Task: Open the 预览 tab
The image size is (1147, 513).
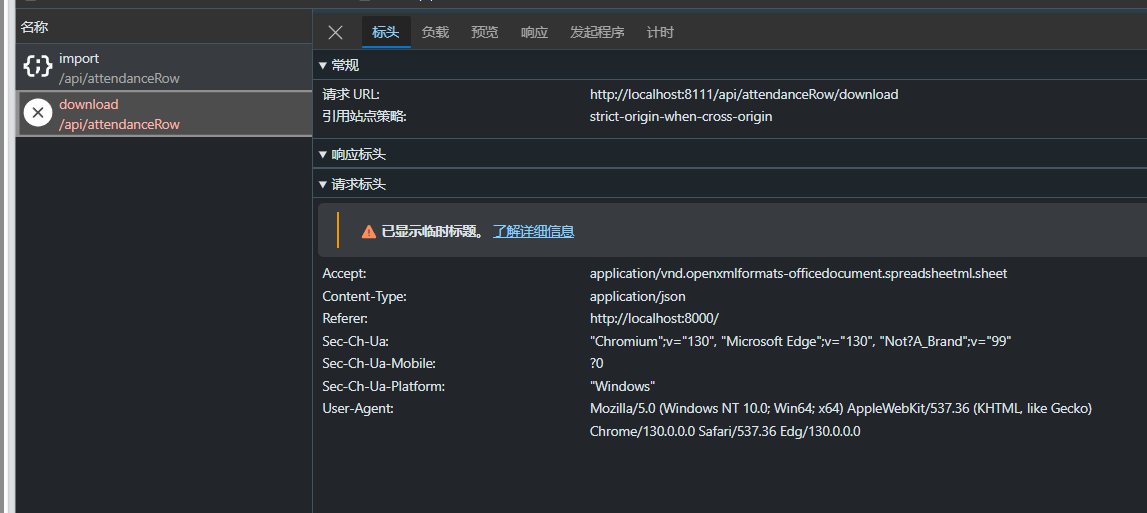Action: [x=485, y=32]
